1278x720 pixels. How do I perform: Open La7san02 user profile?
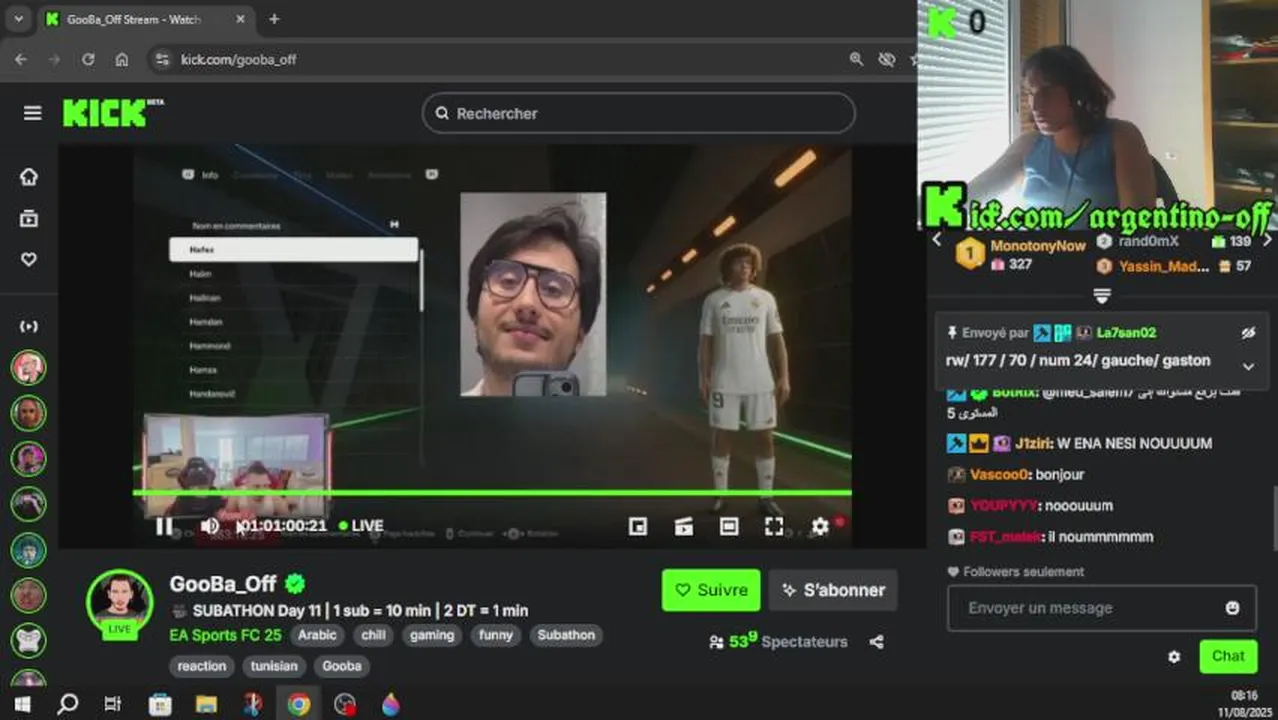[1126, 332]
